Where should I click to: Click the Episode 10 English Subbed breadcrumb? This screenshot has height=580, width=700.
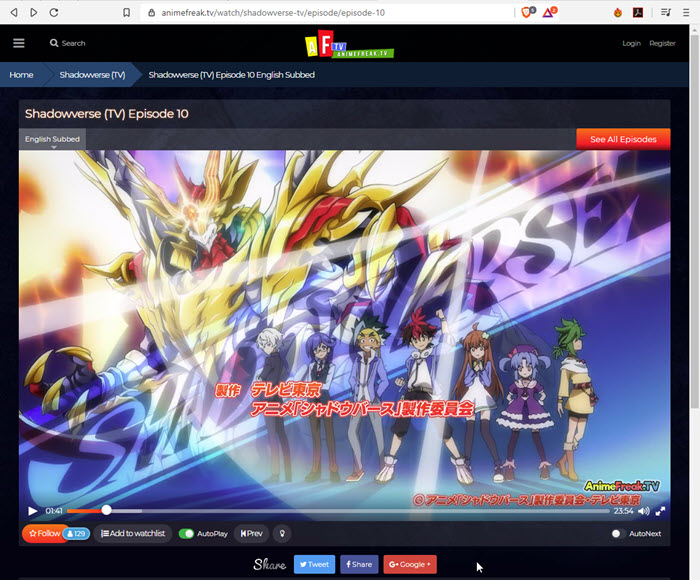(232, 75)
